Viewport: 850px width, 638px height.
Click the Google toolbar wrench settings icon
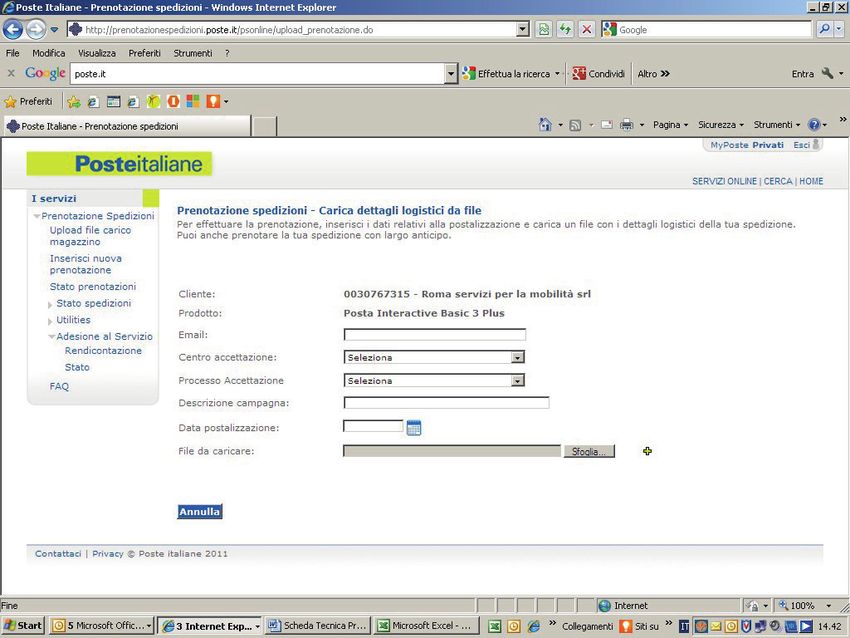(x=828, y=74)
